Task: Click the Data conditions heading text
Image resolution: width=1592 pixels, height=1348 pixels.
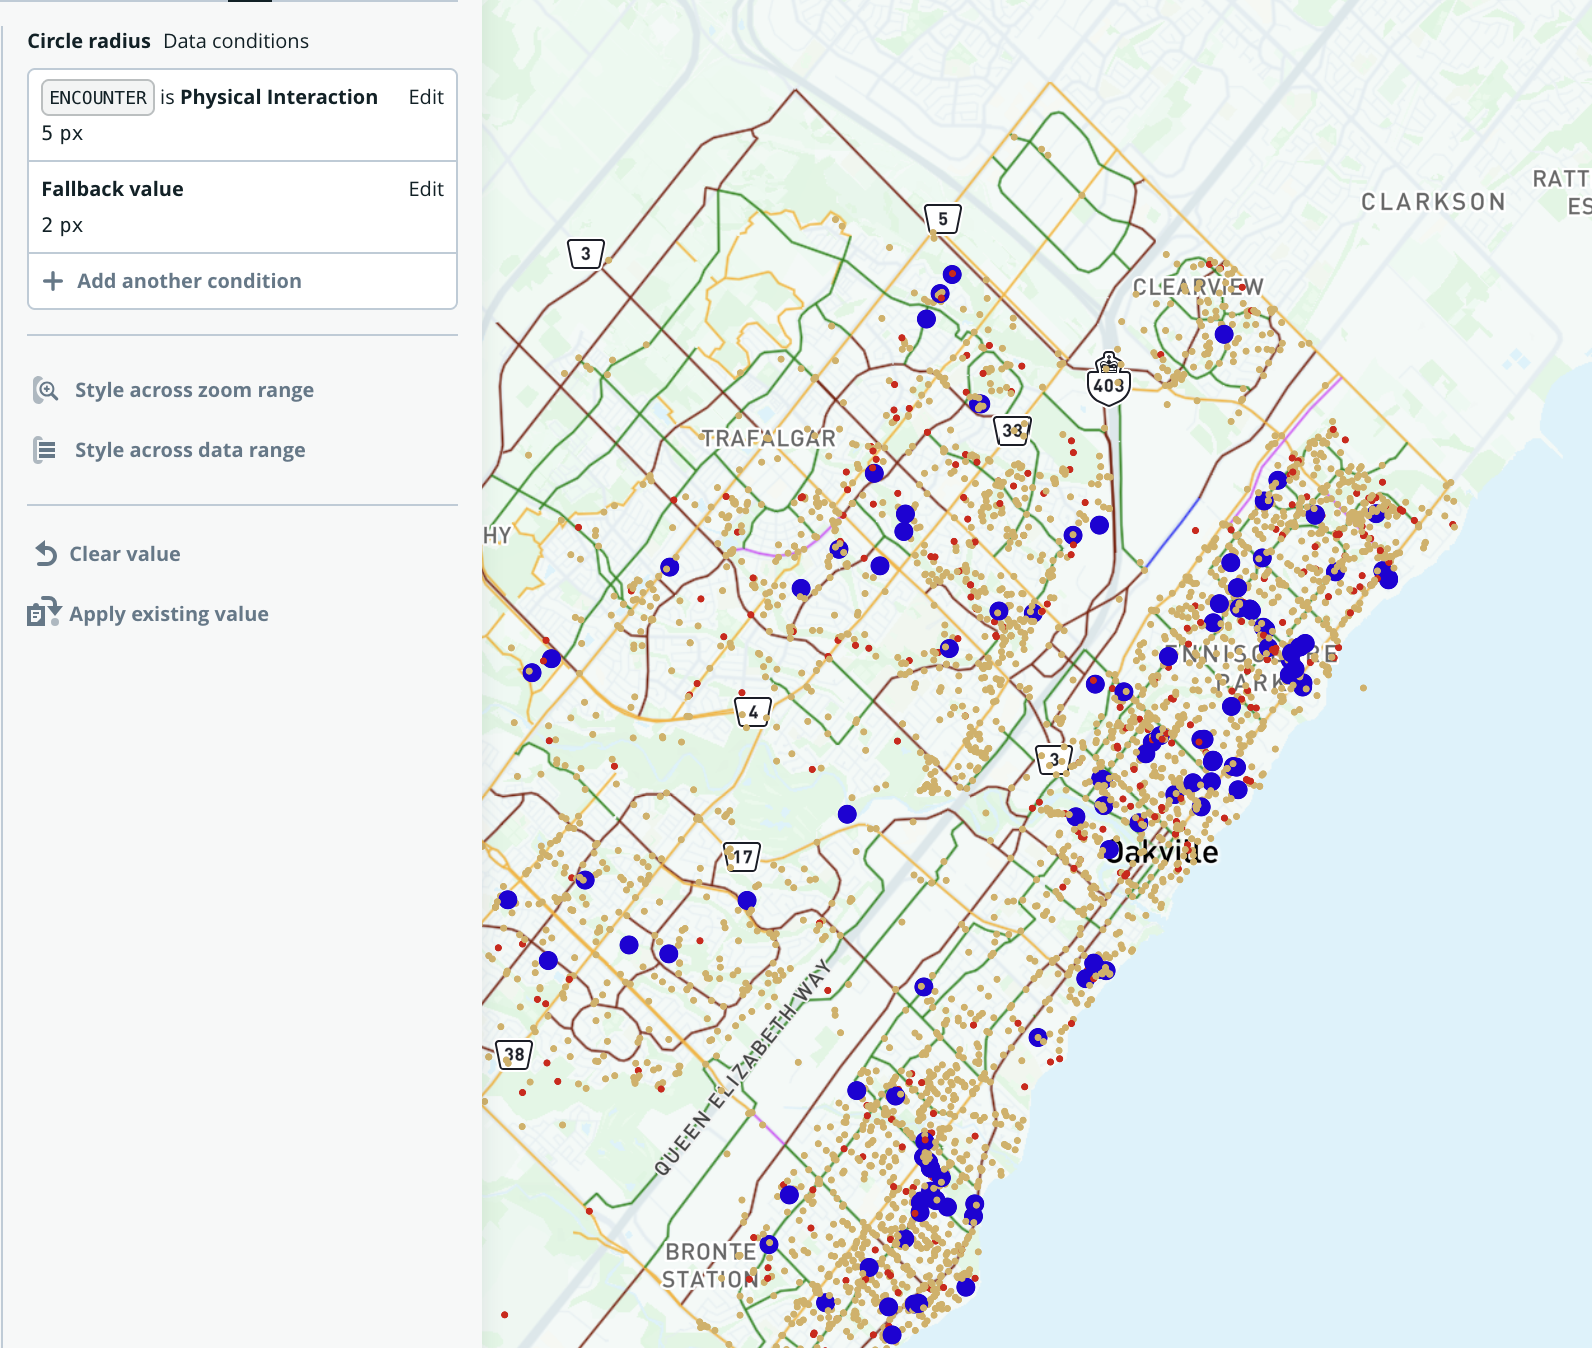Action: click(x=236, y=41)
